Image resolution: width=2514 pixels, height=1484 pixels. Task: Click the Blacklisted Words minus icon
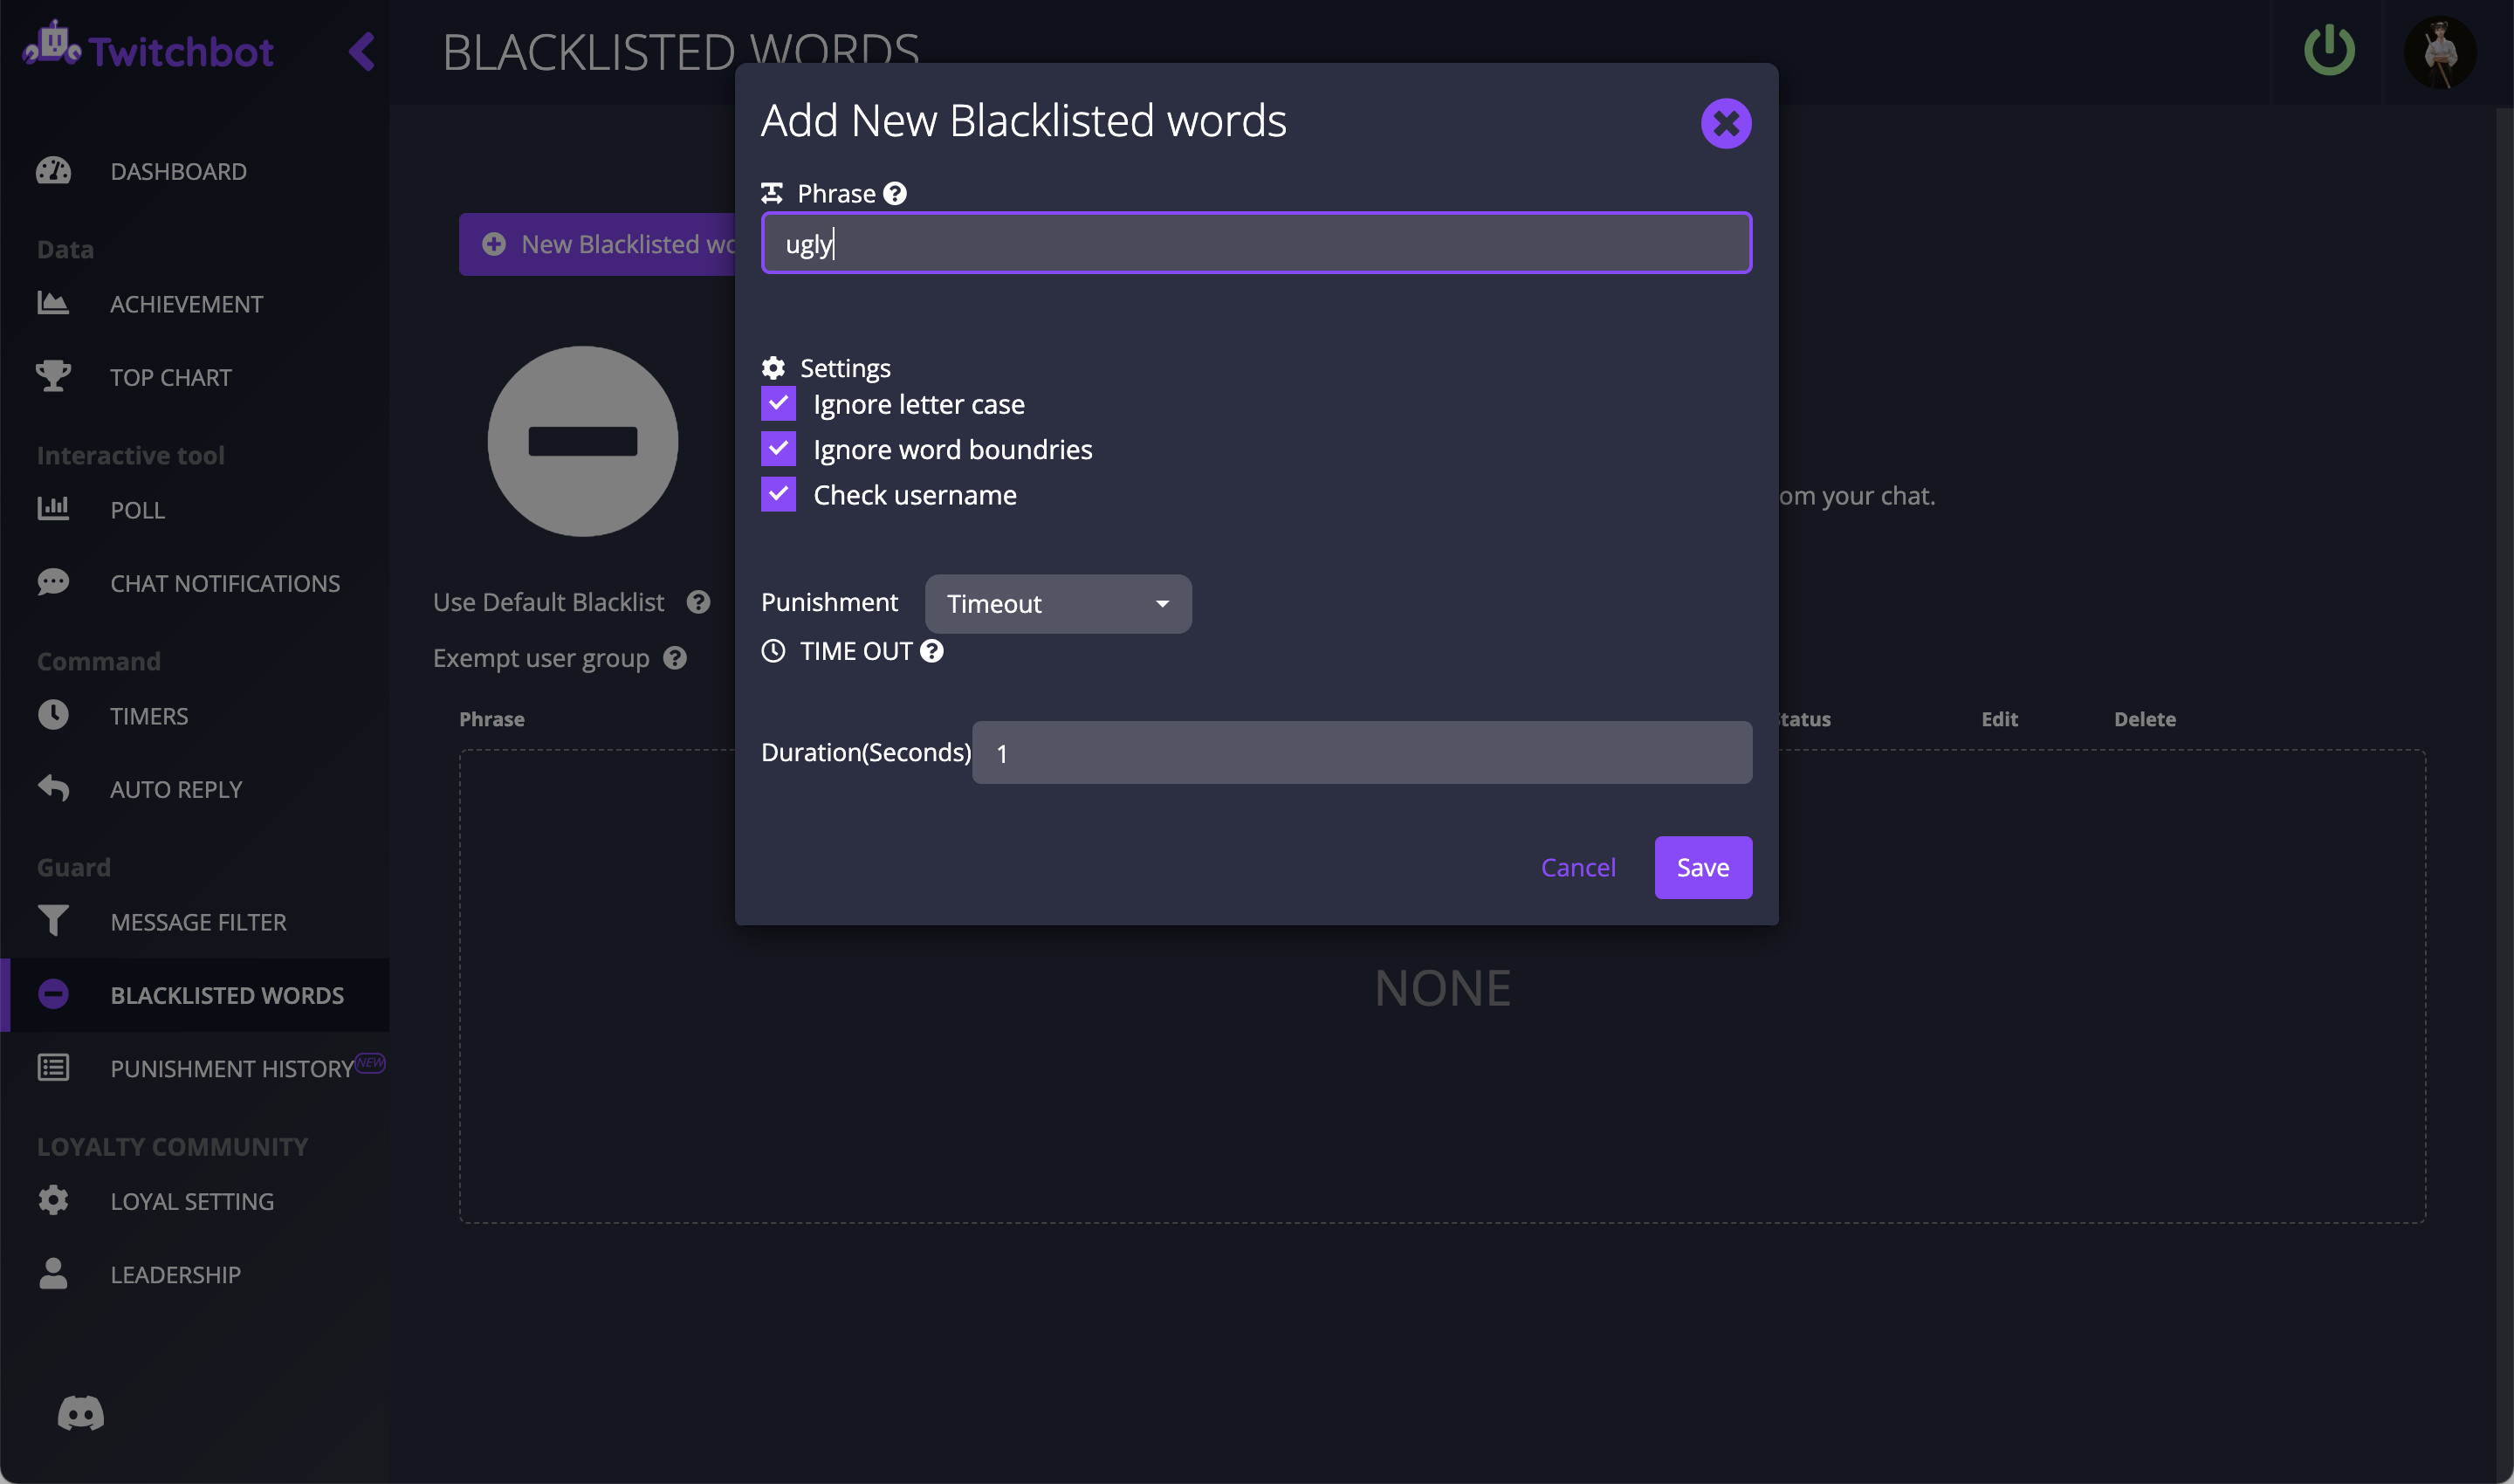coord(53,994)
